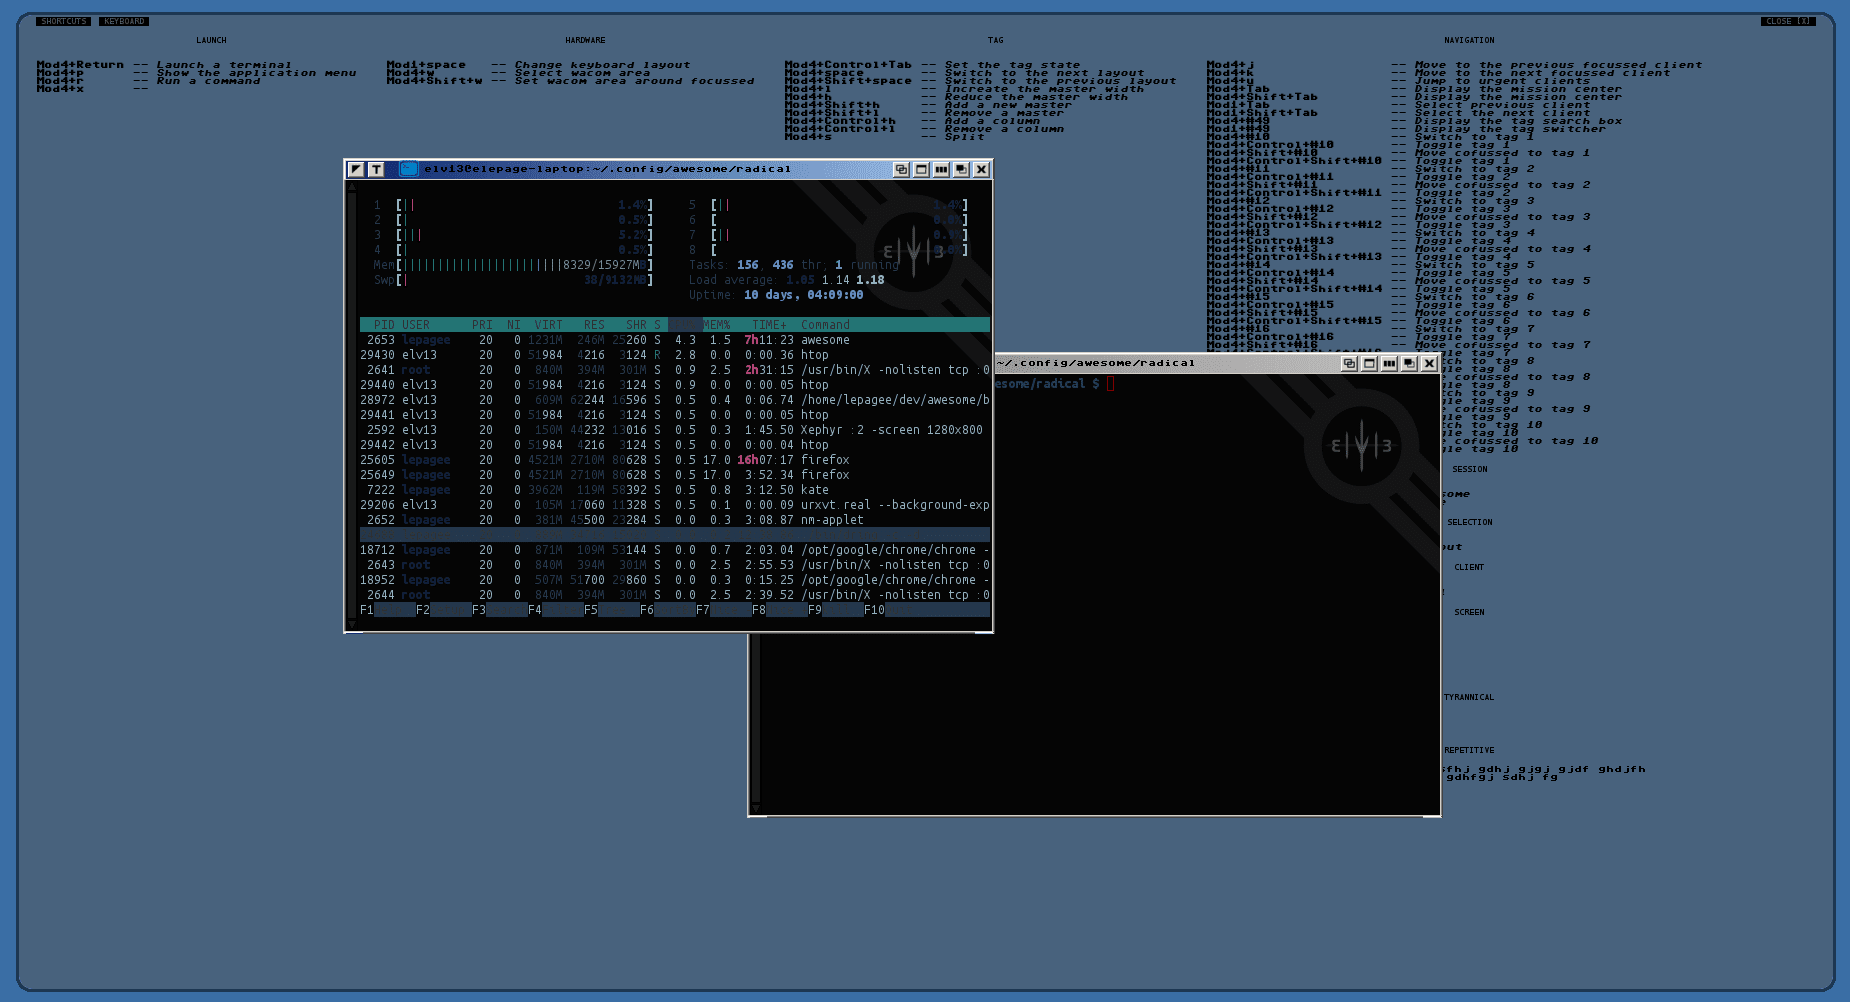1850x1002 pixels.
Task: Click the diagonal arrow icon in htop titlebar
Action: point(356,170)
